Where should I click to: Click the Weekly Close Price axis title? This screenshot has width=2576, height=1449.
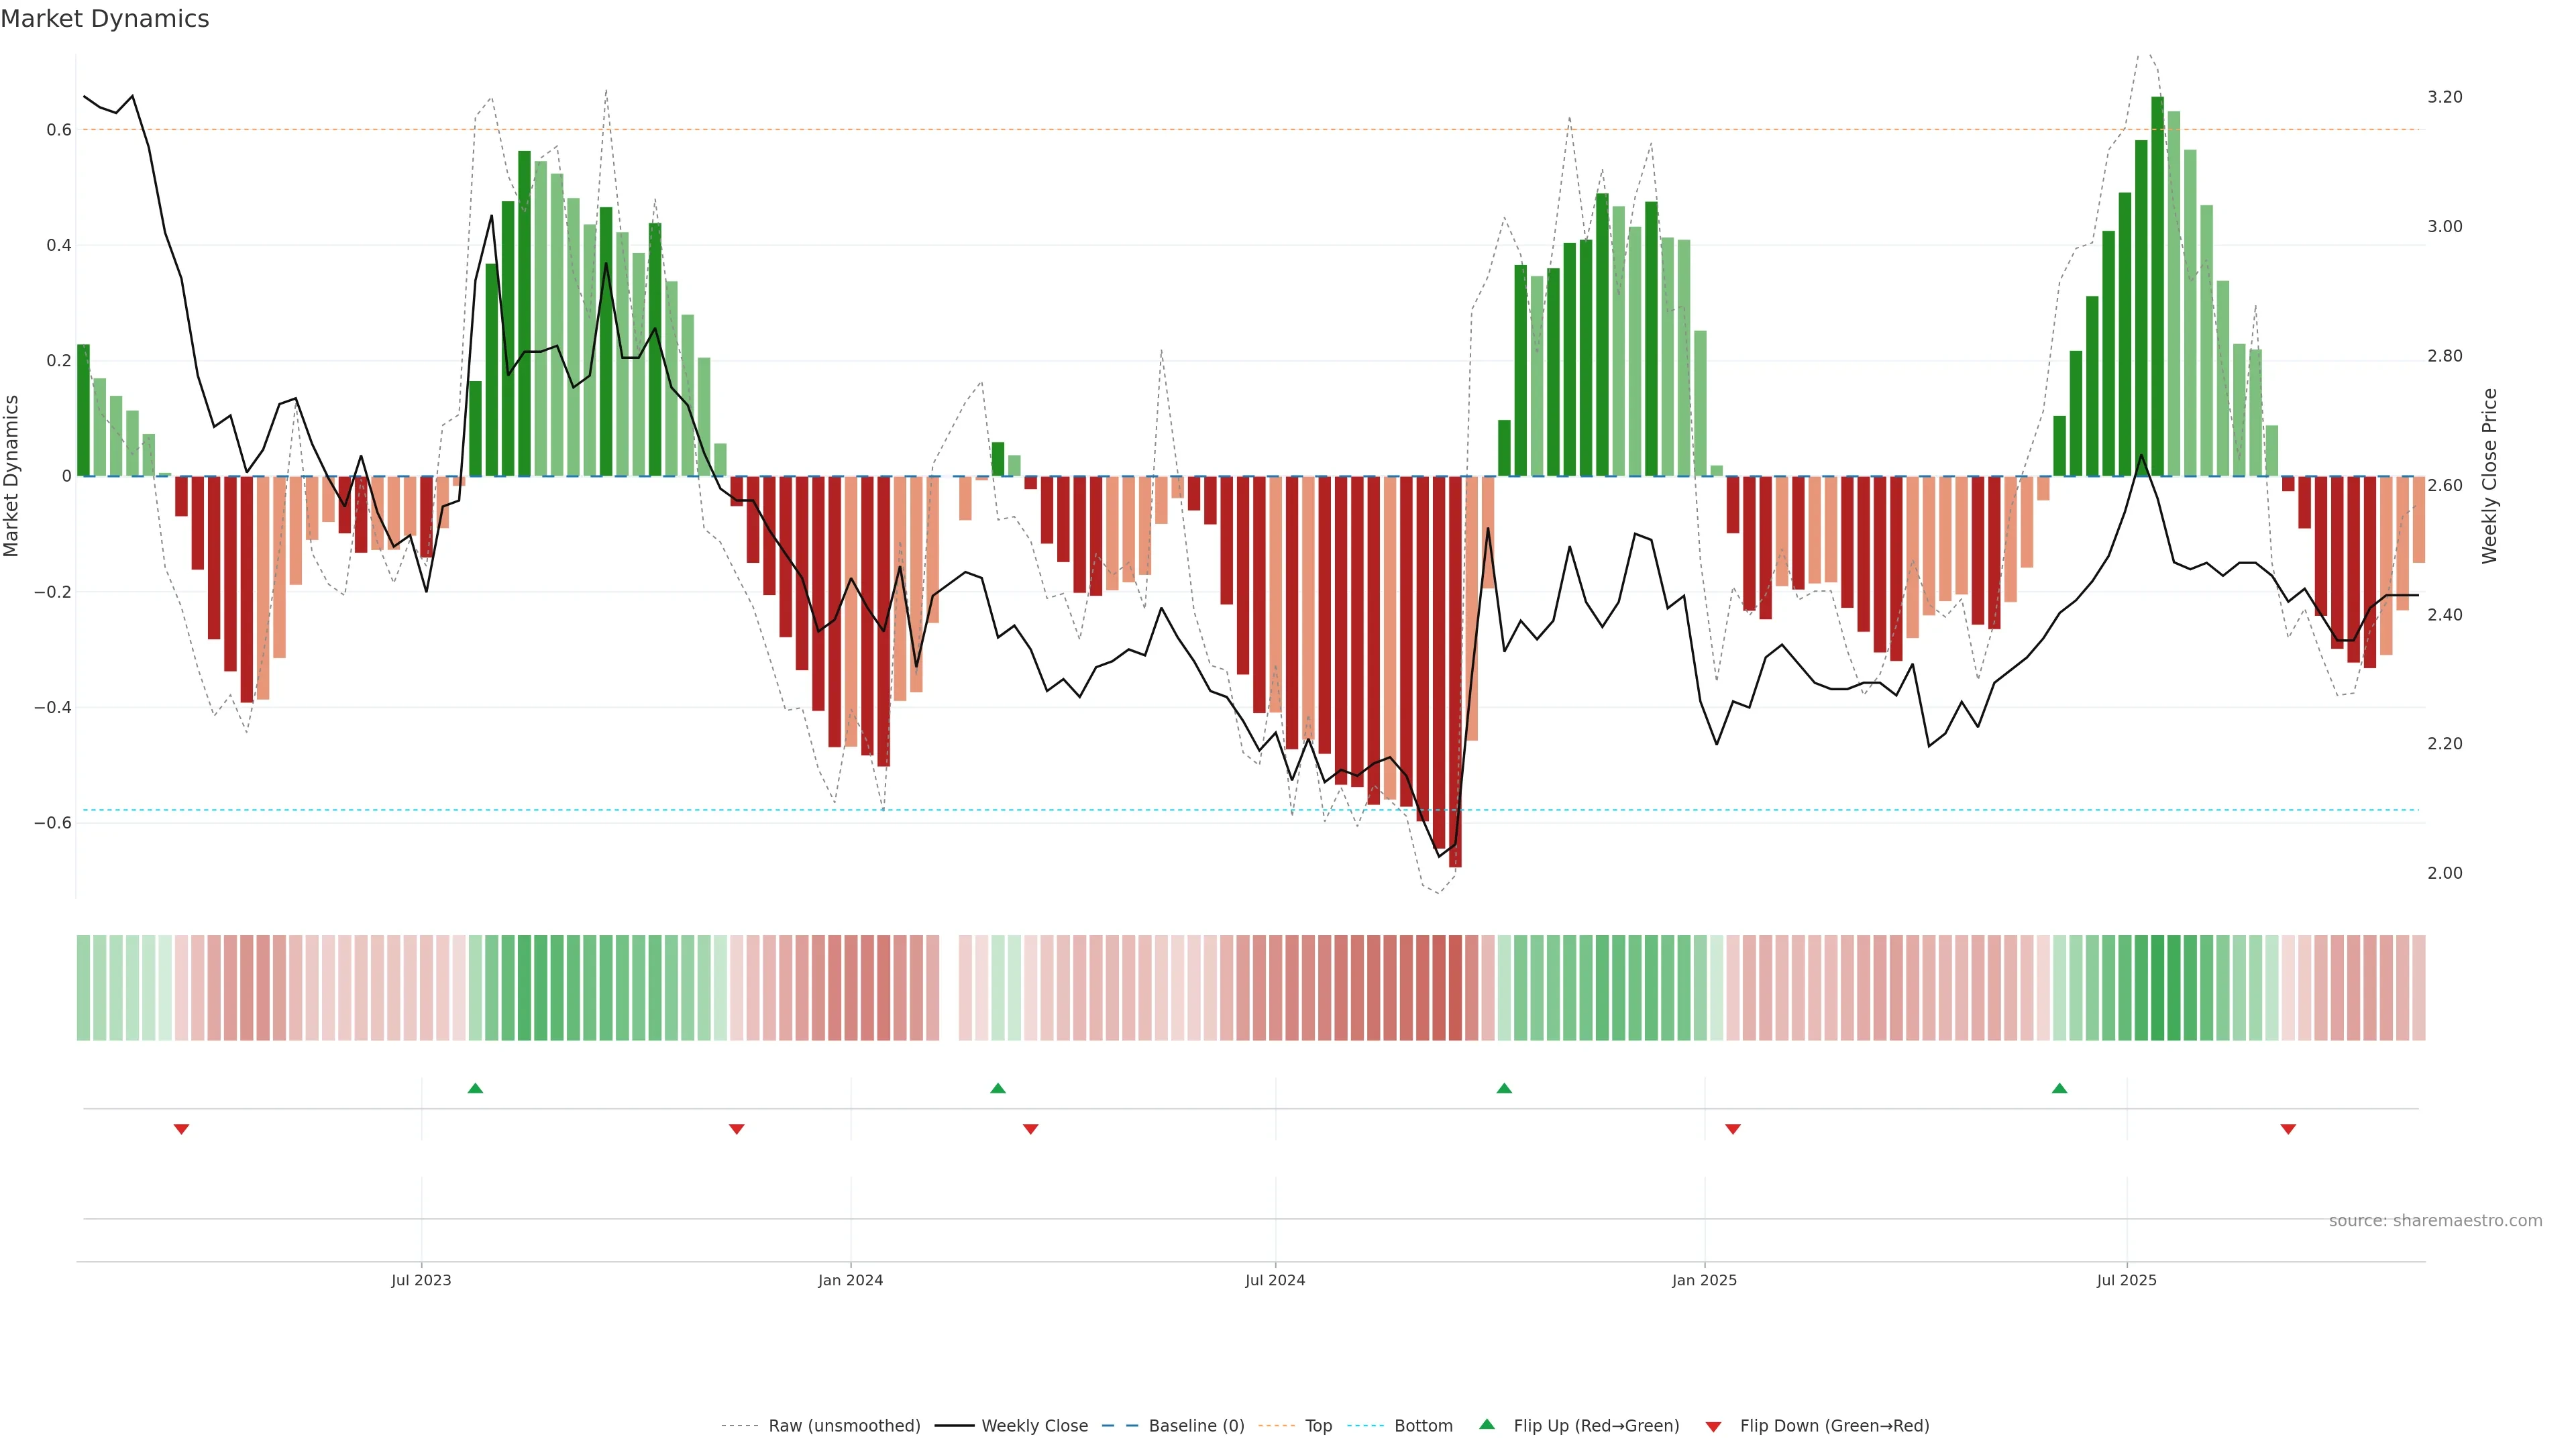click(2489, 476)
